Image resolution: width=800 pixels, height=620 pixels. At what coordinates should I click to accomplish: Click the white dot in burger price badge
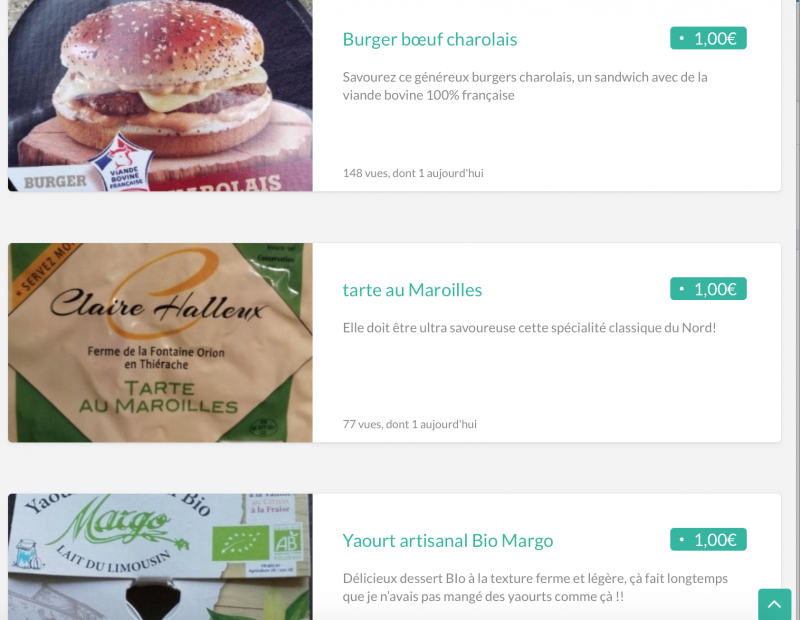coord(682,38)
